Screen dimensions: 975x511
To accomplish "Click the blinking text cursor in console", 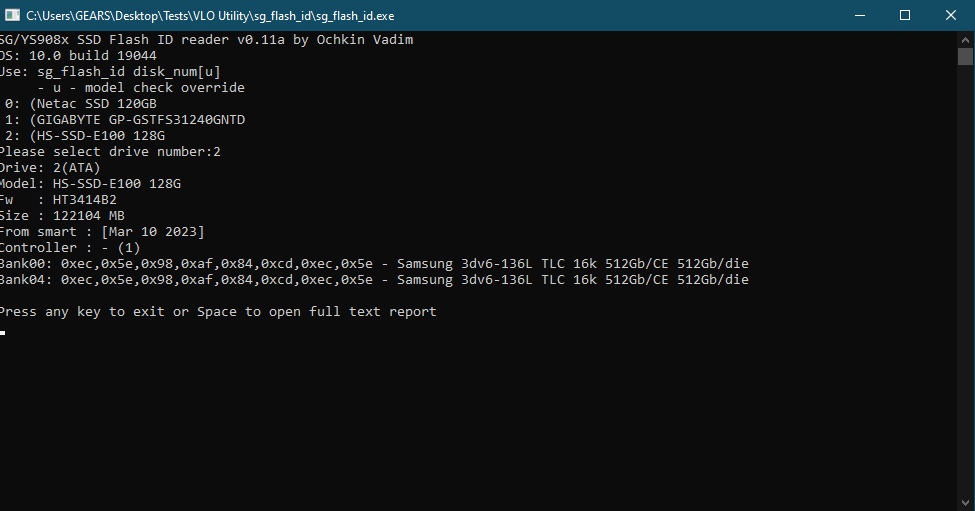I will coord(3,331).
